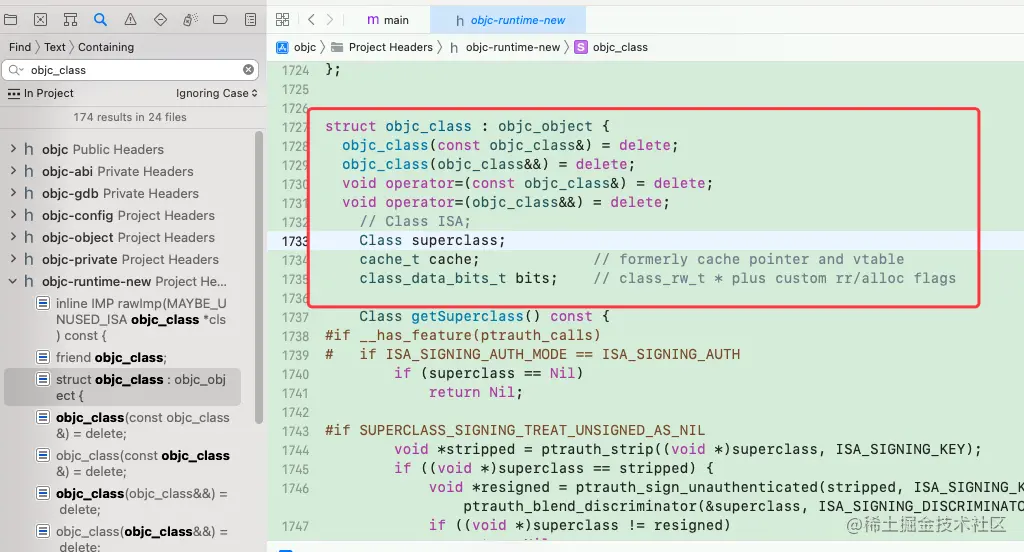1024x552 pixels.
Task: Clear the objc_class search field
Action: pos(249,70)
